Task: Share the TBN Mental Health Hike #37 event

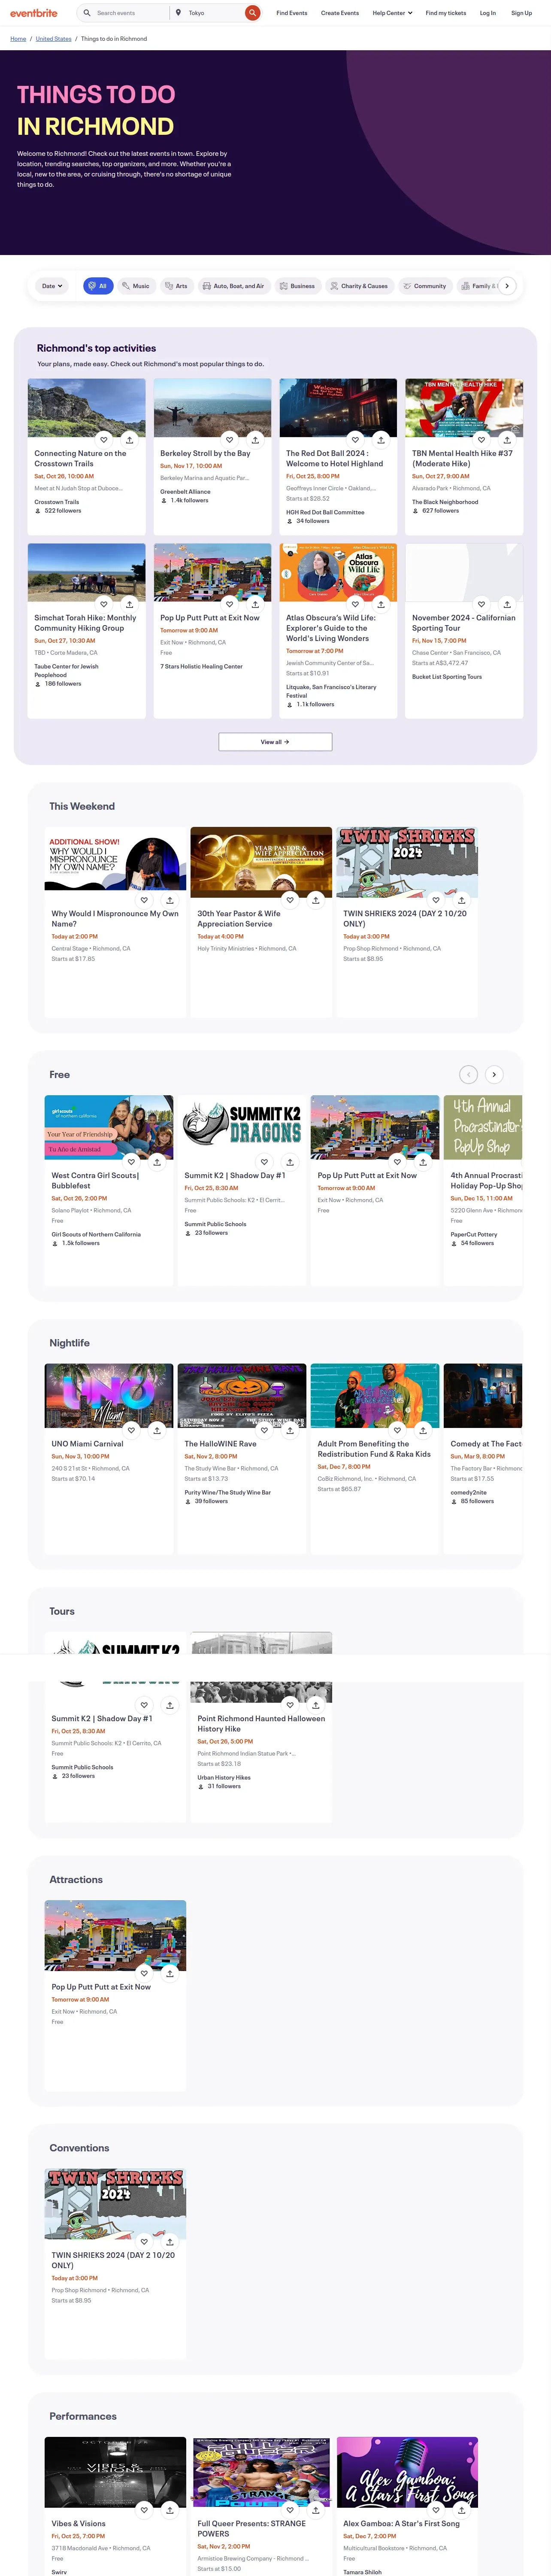Action: tap(507, 439)
